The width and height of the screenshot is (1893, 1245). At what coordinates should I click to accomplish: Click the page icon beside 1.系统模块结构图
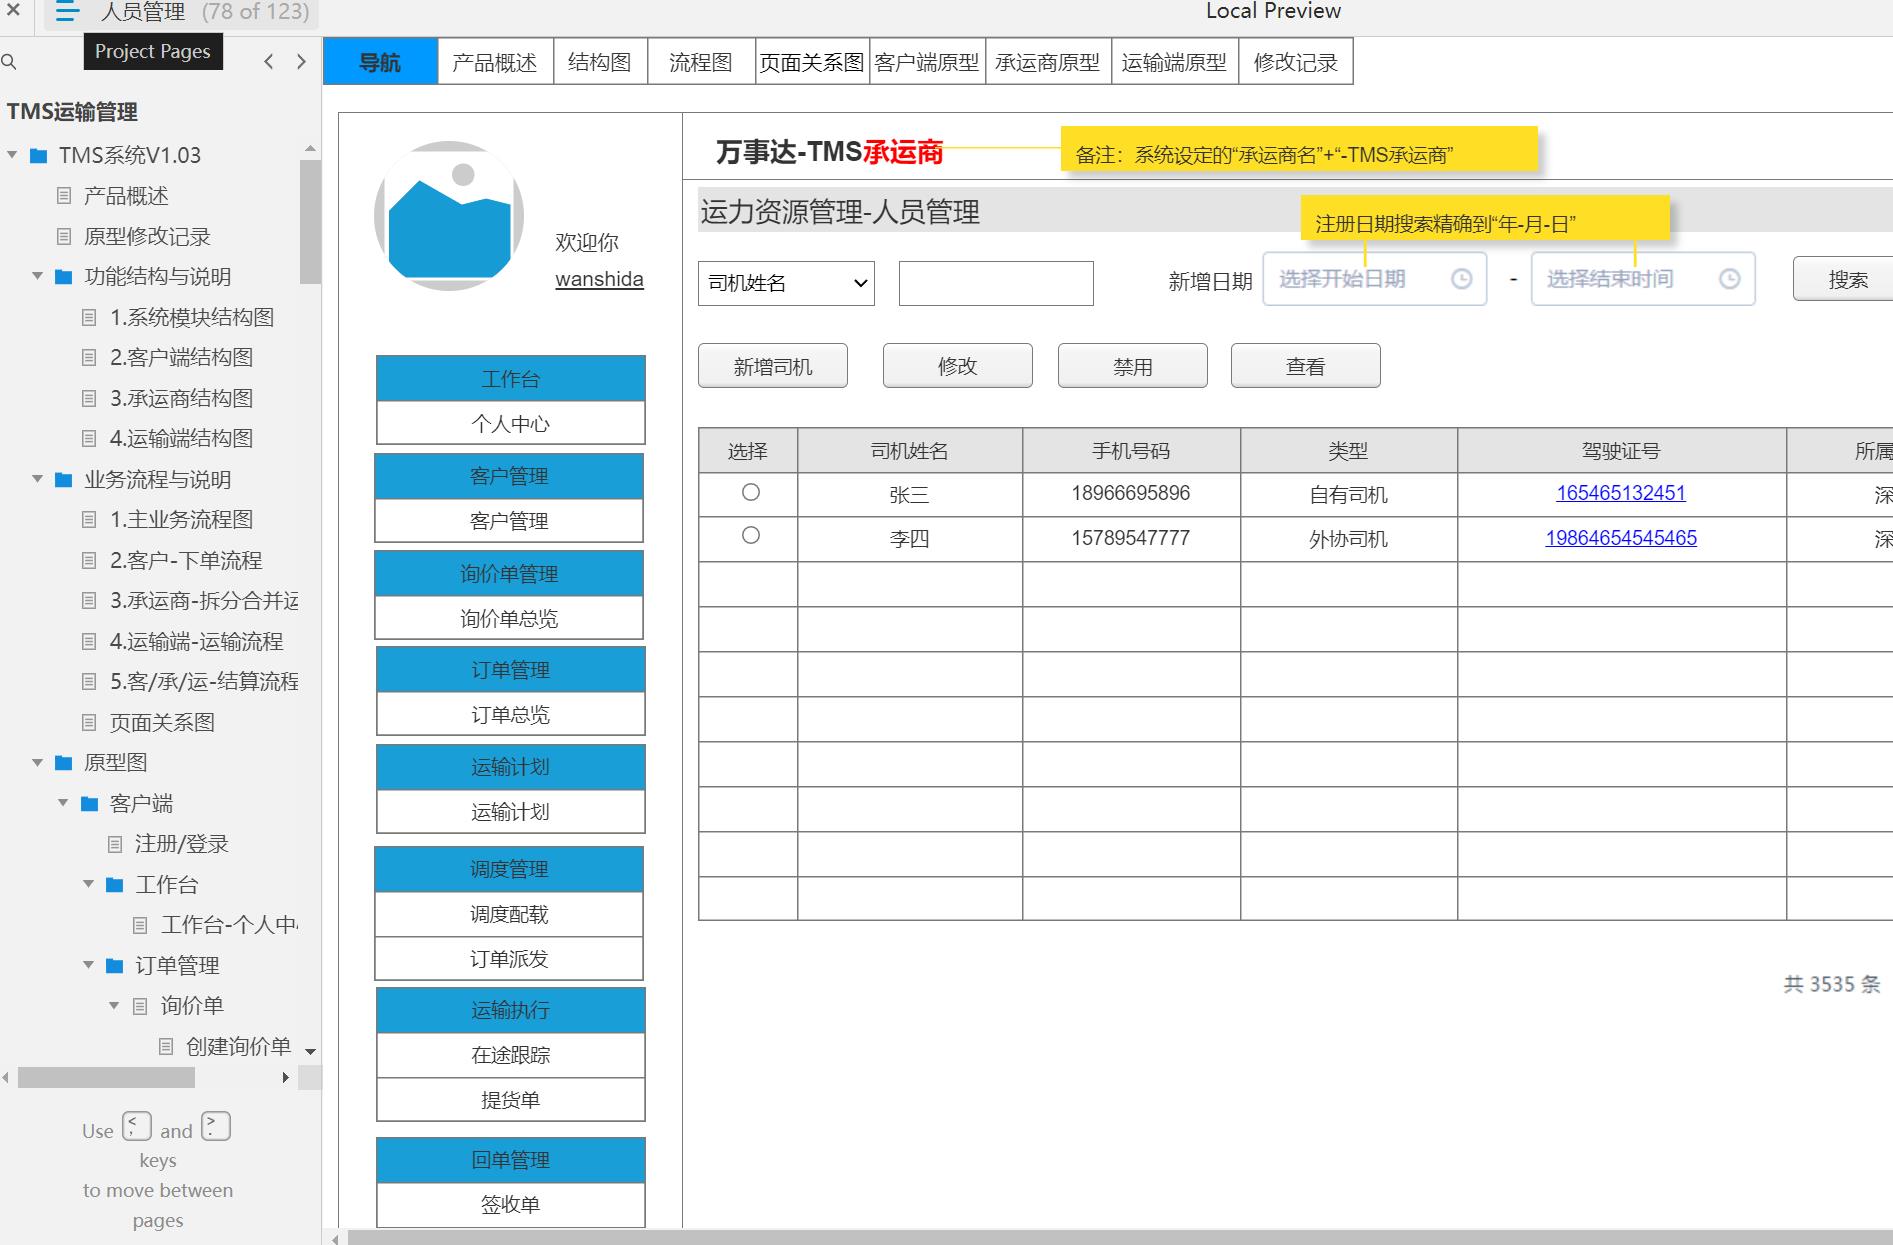click(x=89, y=318)
